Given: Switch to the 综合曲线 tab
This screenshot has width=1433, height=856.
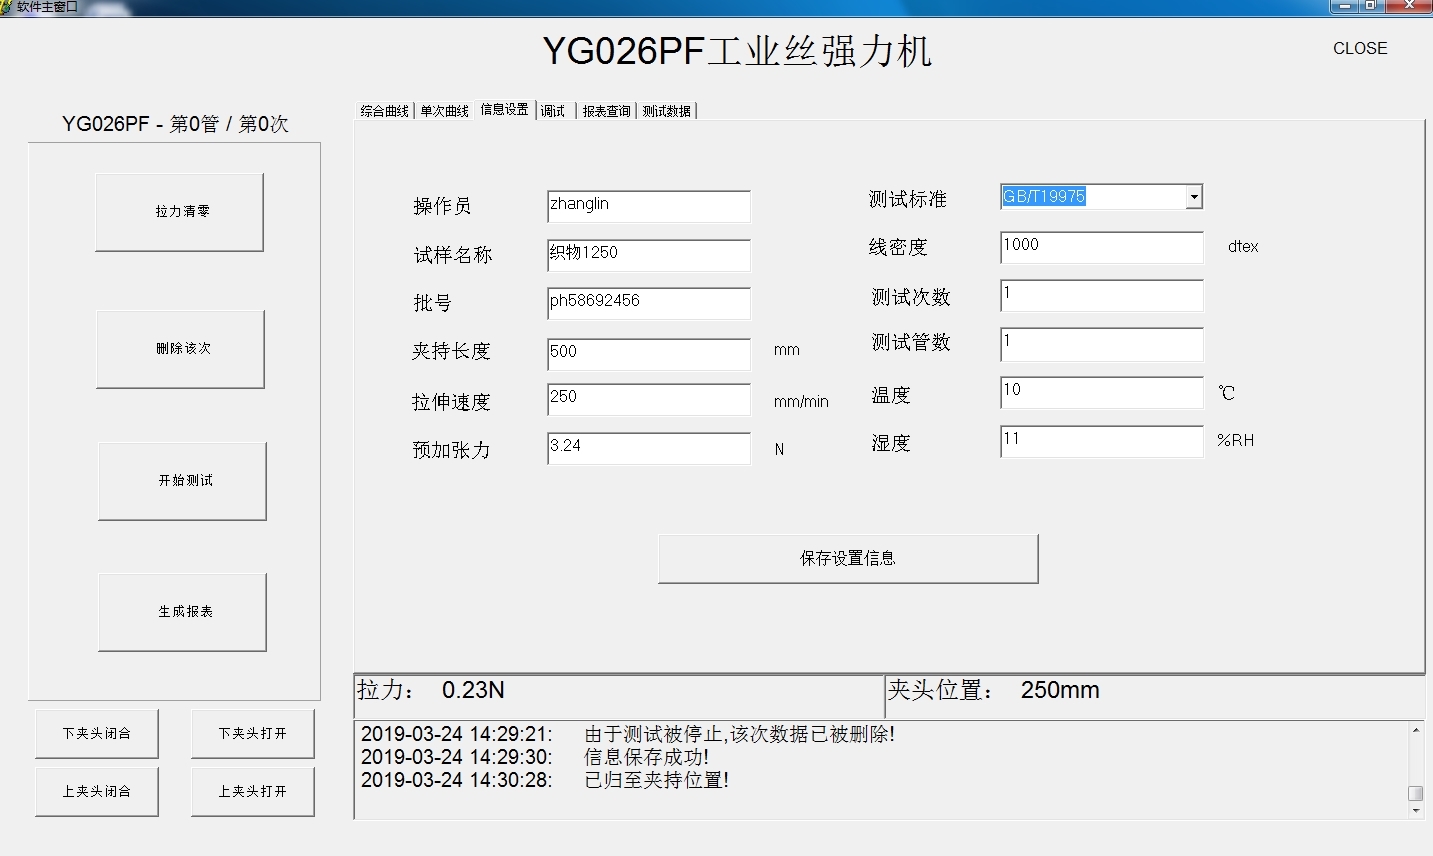Looking at the screenshot, I should pos(385,111).
